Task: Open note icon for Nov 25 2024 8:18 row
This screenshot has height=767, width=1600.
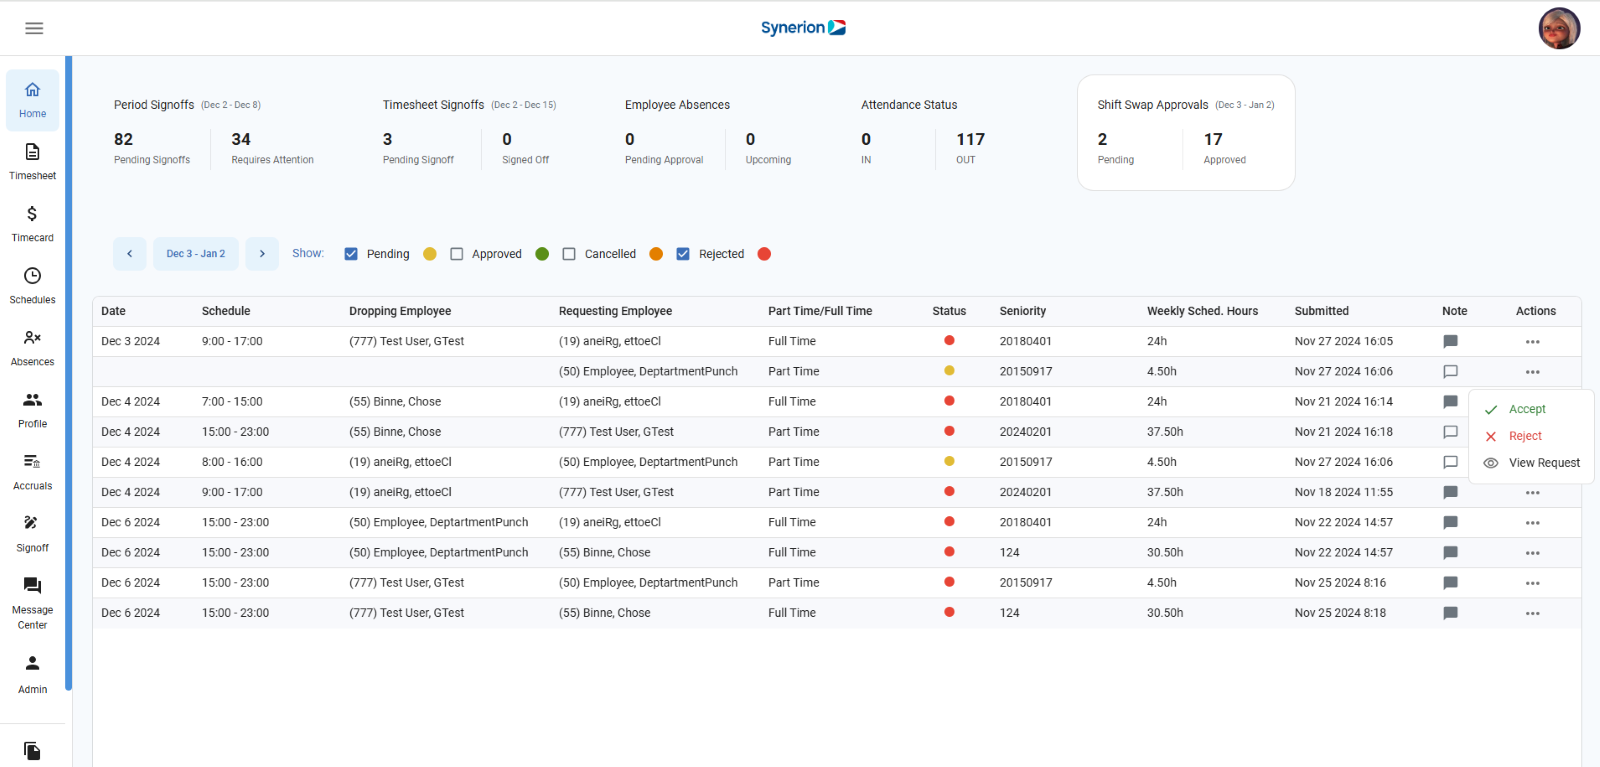Action: pyautogui.click(x=1450, y=613)
